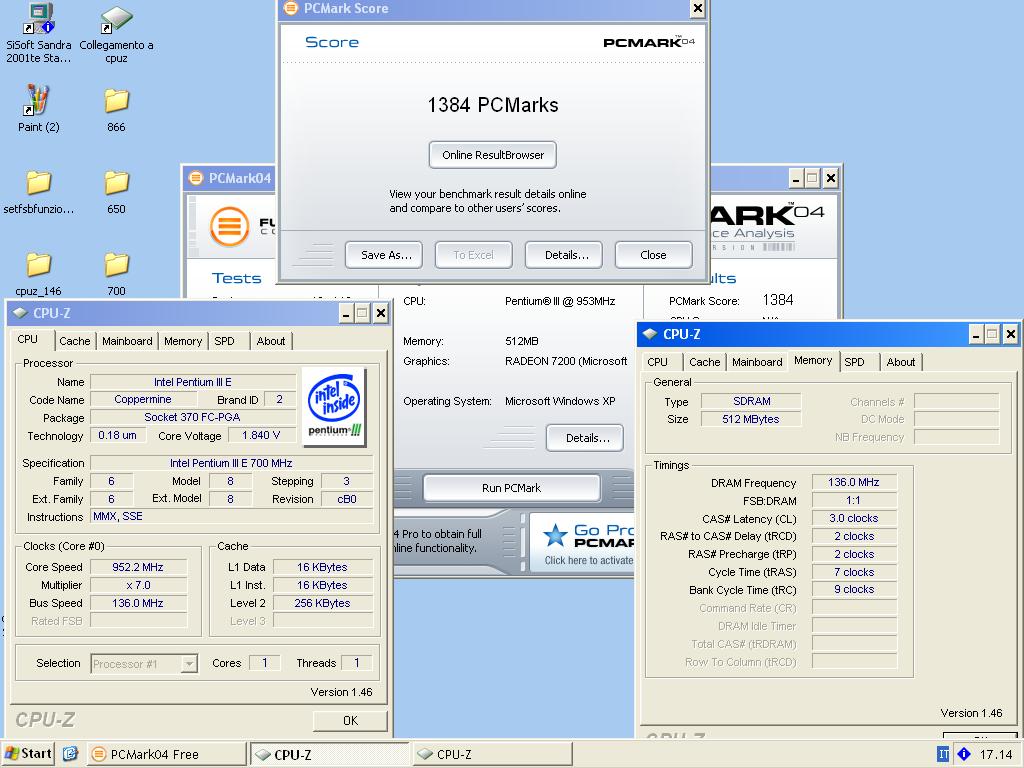Click the Multiplier x 7.0 value

point(138,585)
